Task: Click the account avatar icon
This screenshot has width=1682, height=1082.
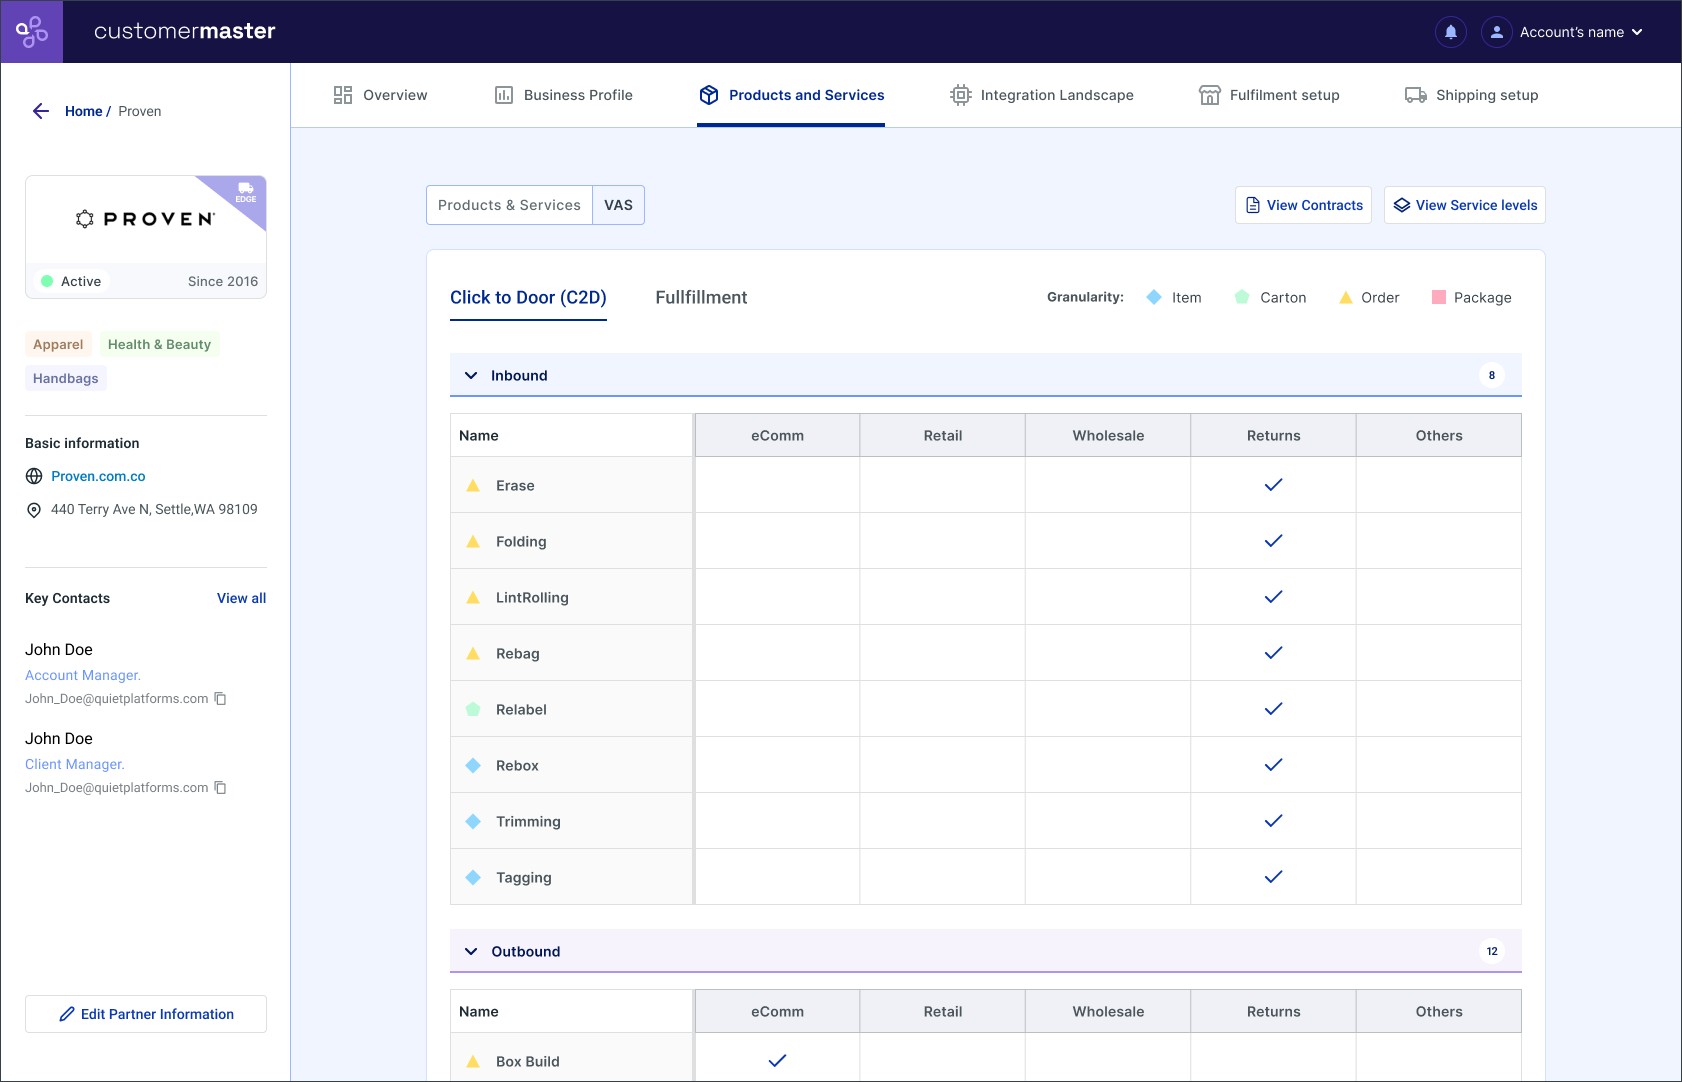Action: click(1497, 32)
